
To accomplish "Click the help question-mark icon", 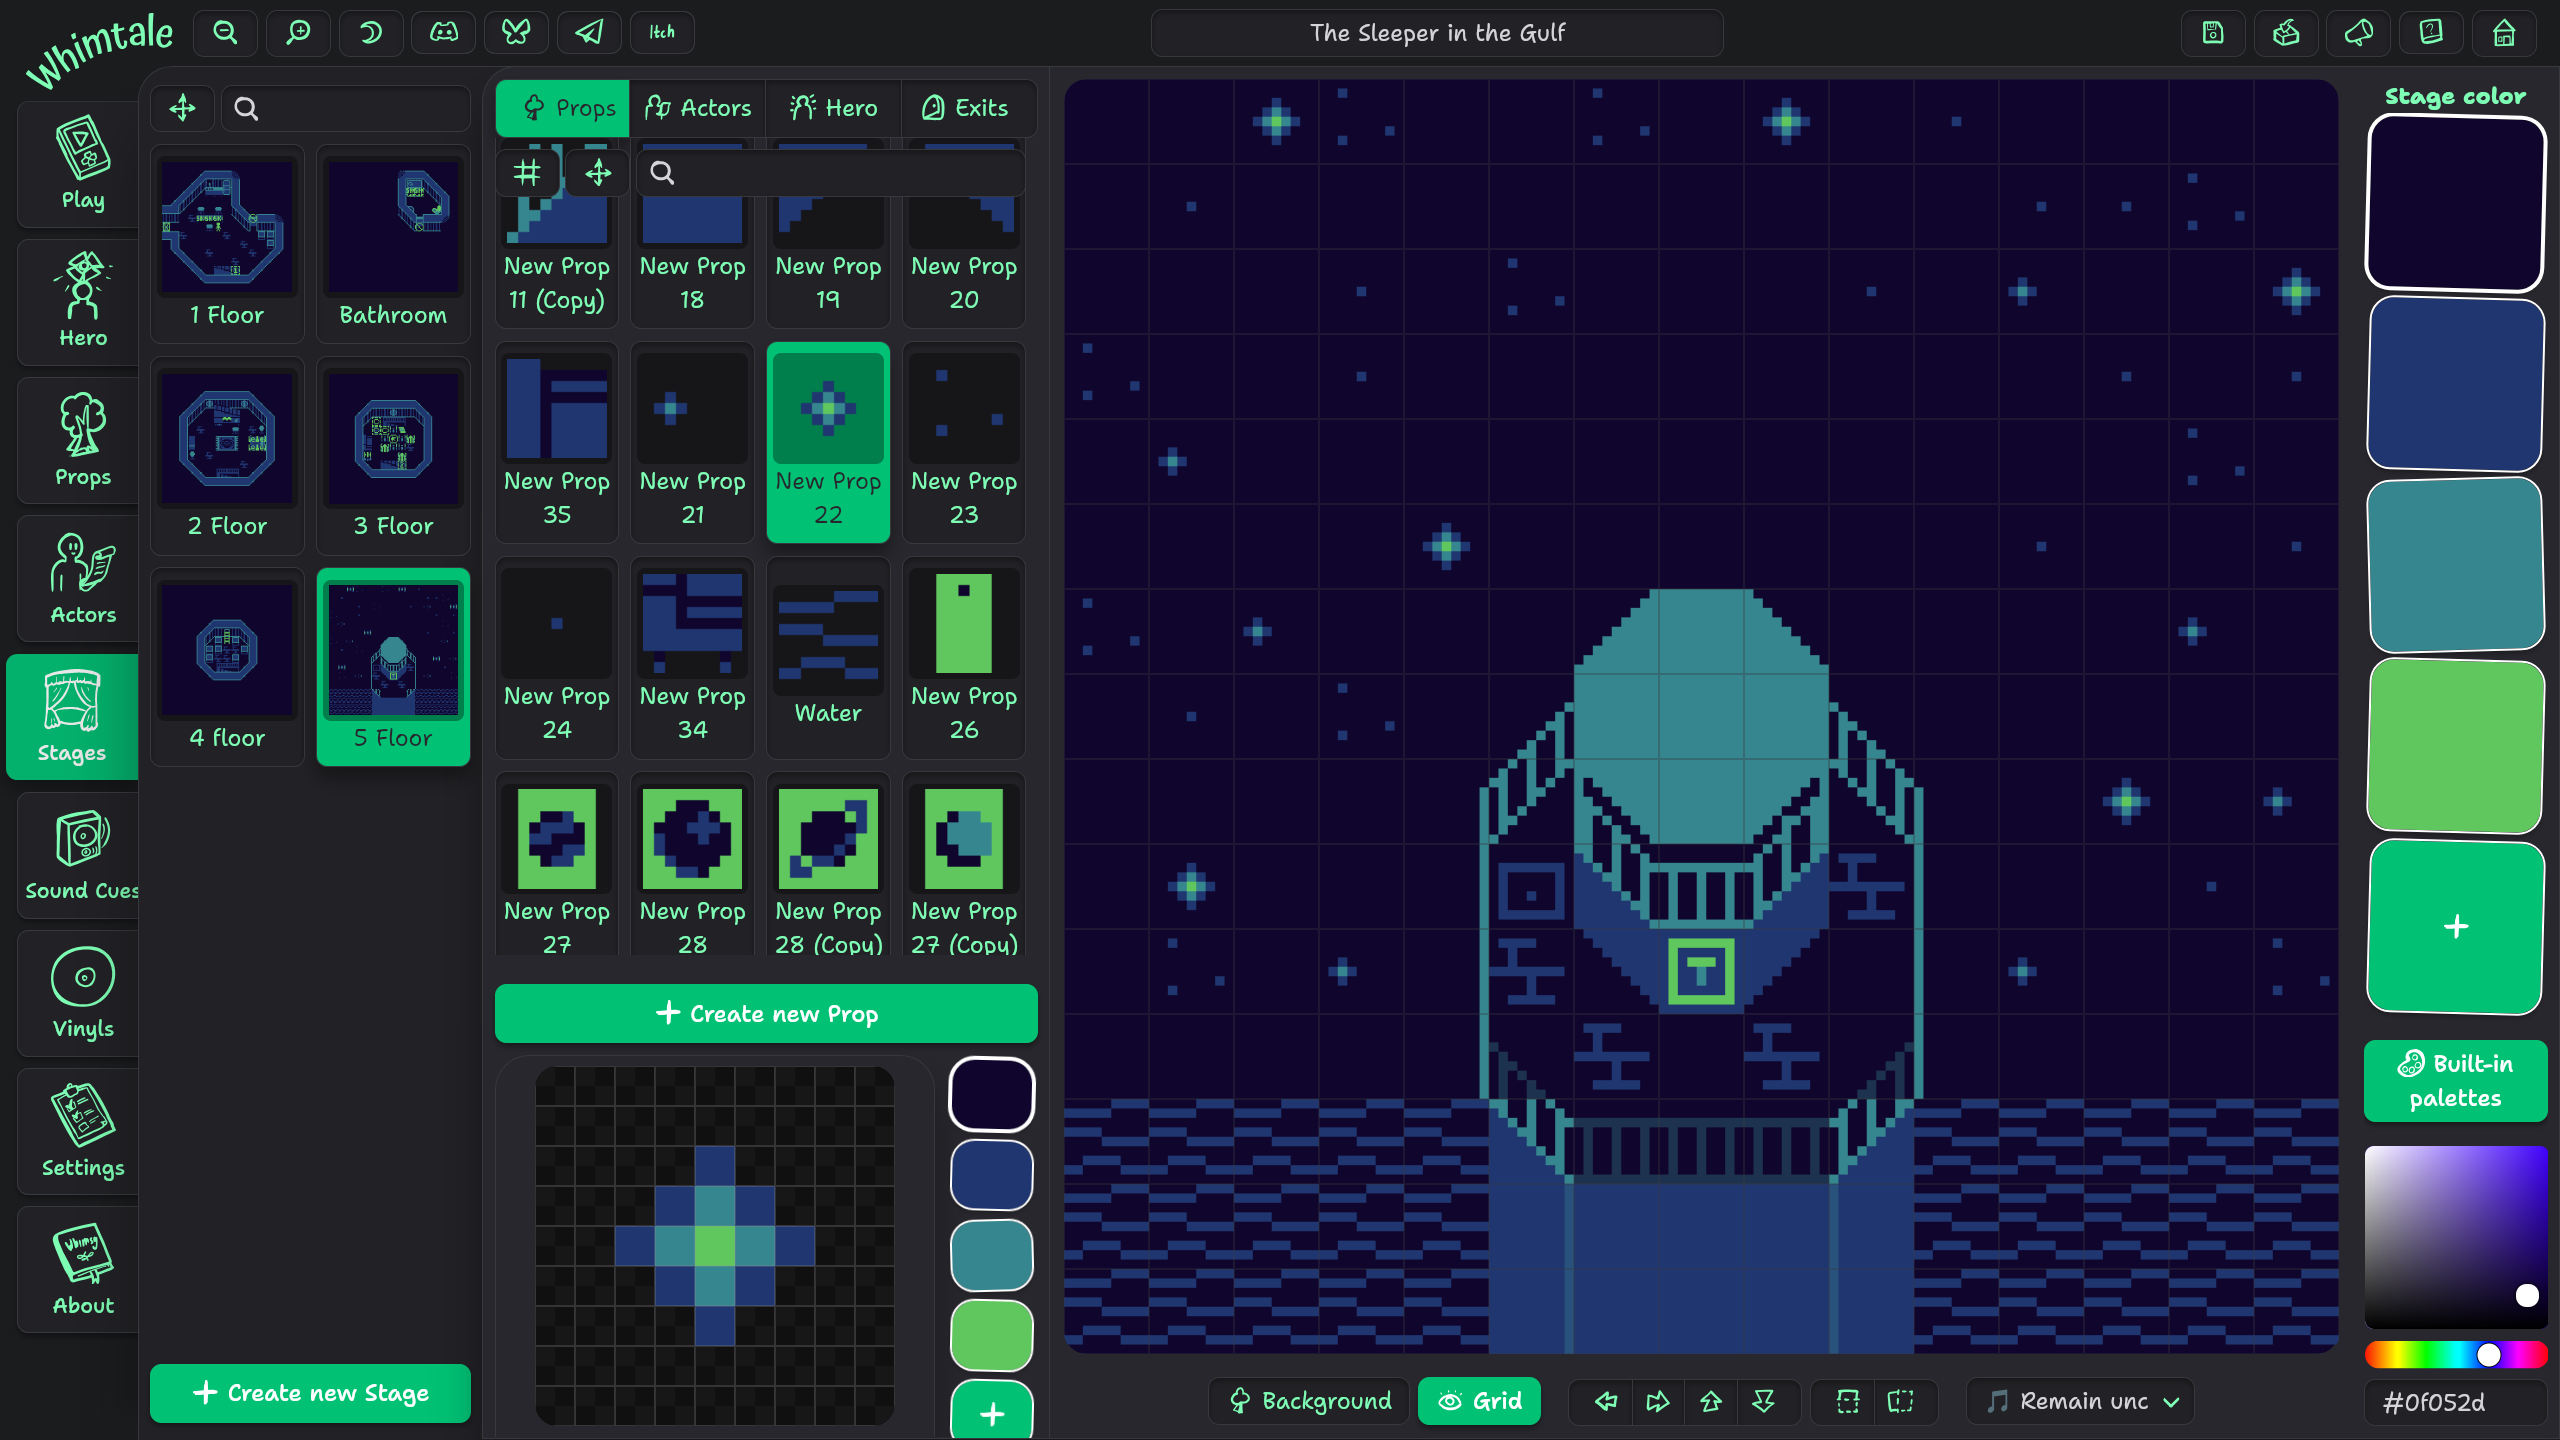I will click(x=2430, y=32).
